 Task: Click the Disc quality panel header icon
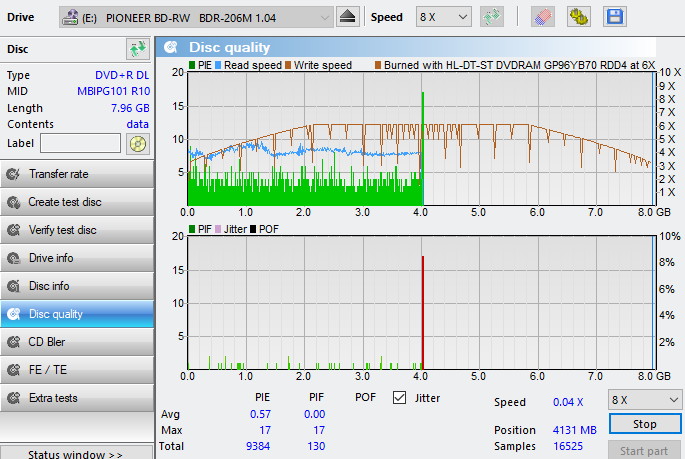coord(172,47)
